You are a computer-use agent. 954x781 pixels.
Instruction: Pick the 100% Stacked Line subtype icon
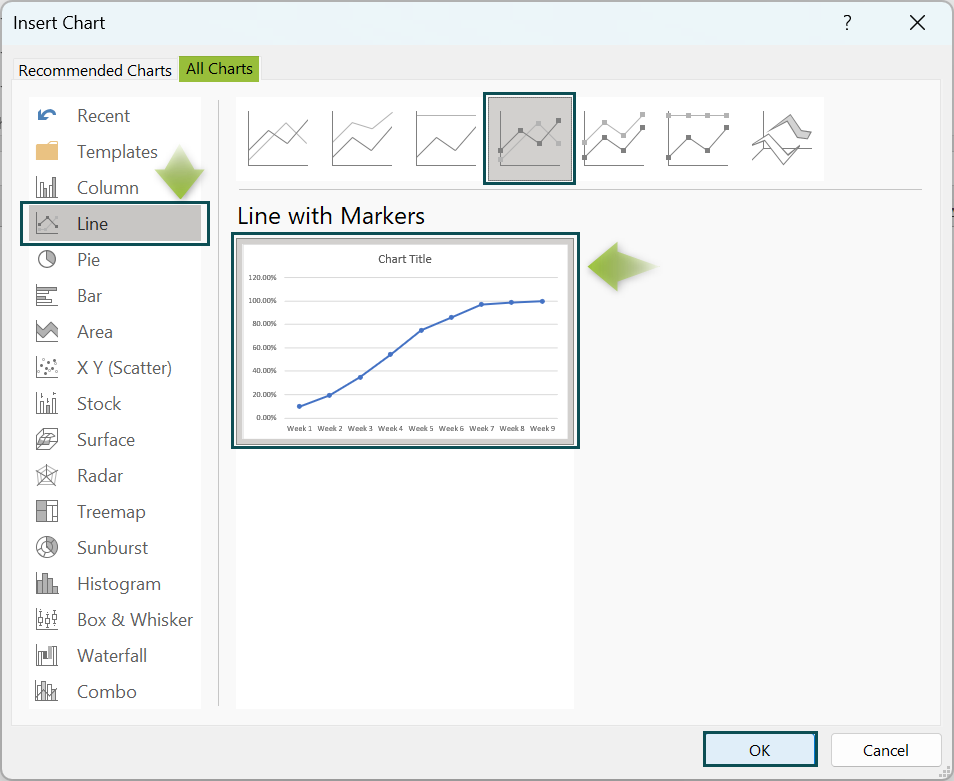[446, 138]
